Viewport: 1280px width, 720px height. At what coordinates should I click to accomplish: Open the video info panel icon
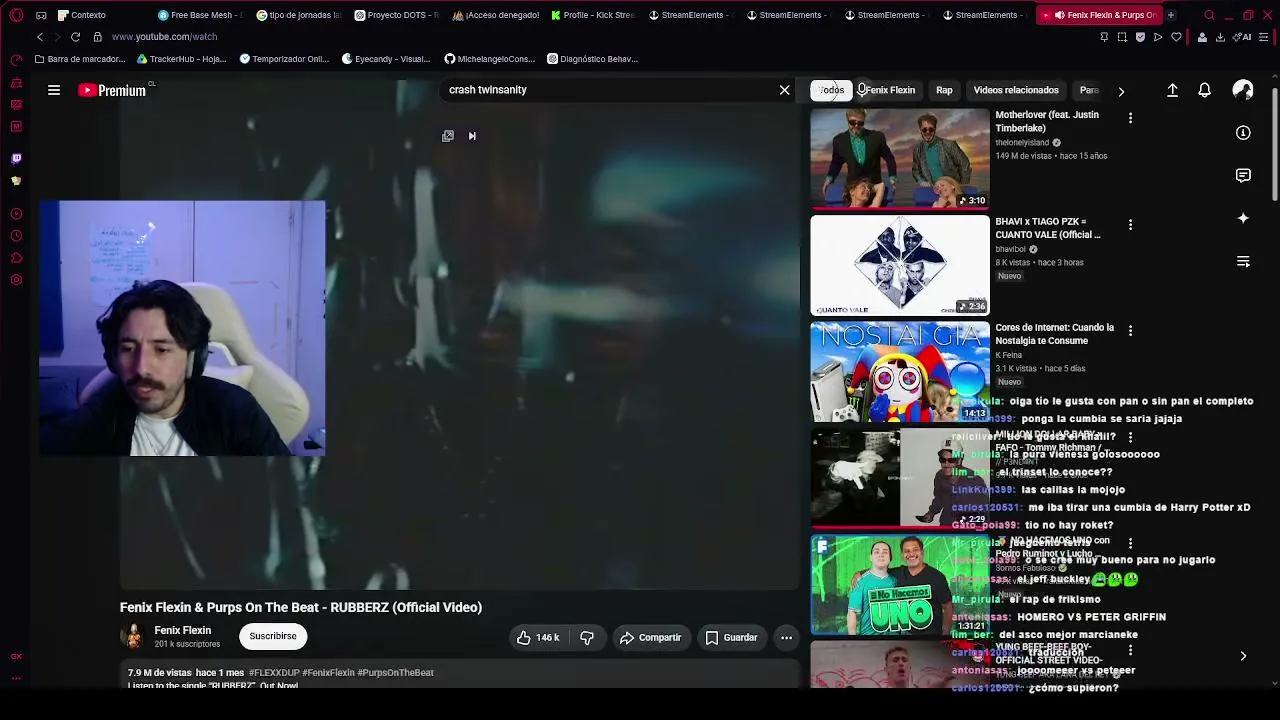[x=1243, y=133]
